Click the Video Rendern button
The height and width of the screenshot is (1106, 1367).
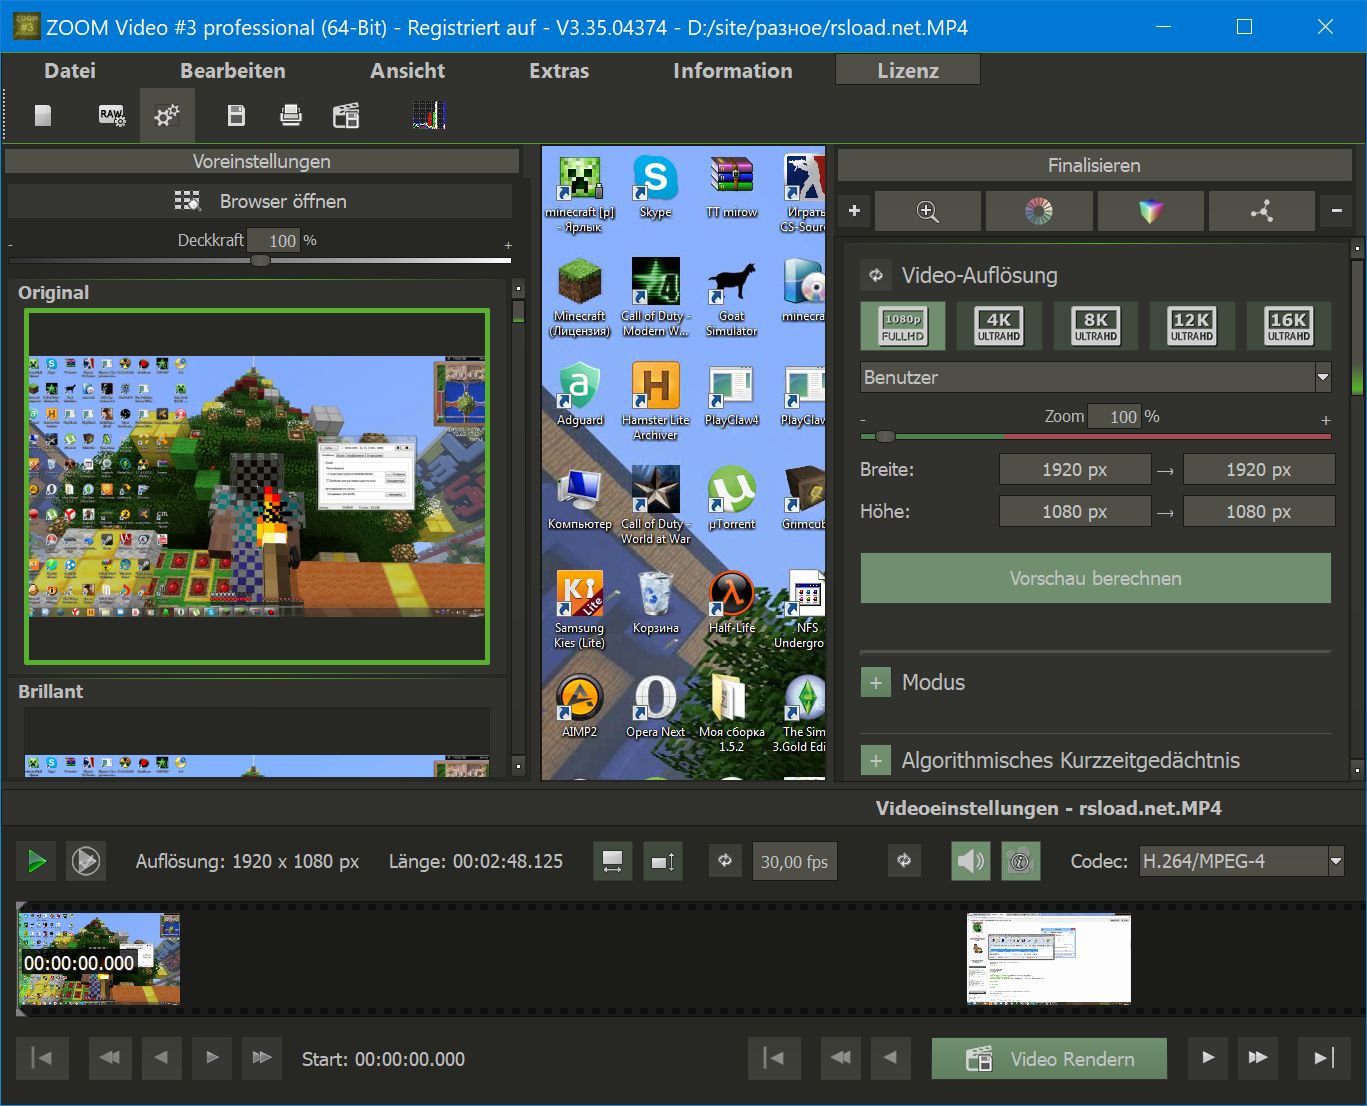click(1049, 1059)
